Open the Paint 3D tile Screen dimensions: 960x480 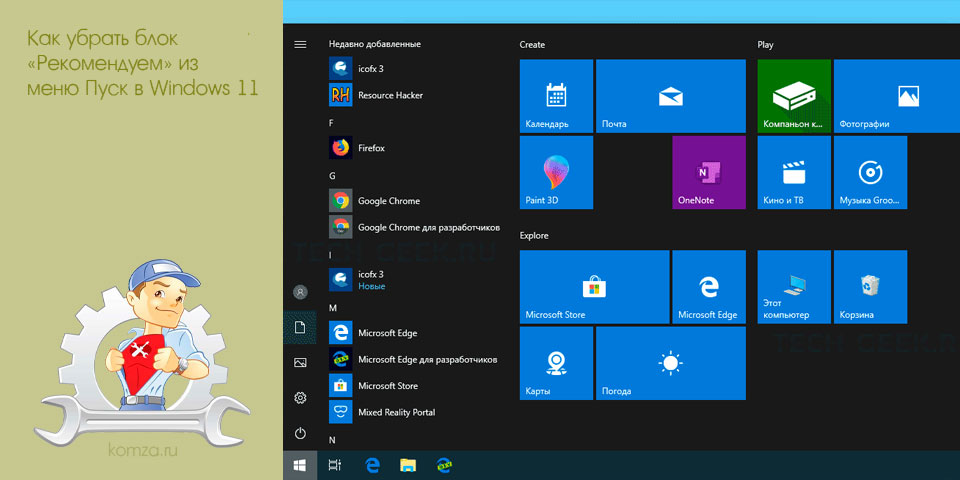557,173
